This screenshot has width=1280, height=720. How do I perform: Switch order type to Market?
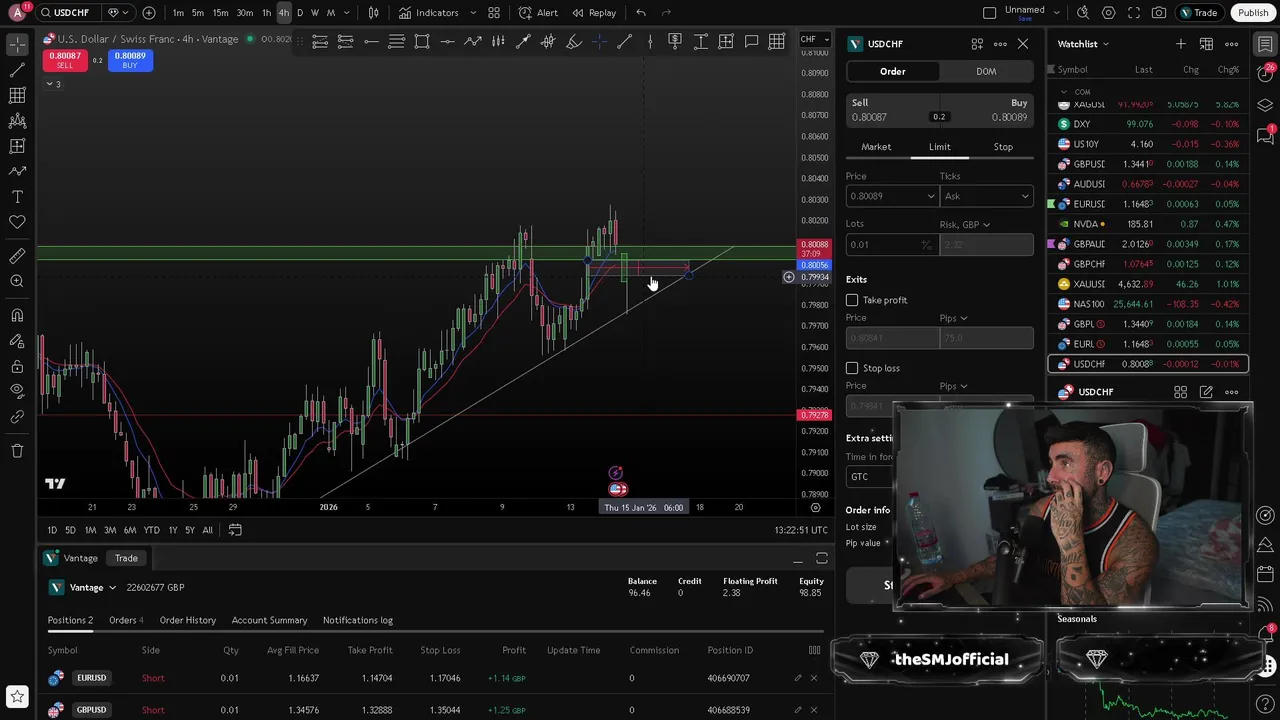pos(876,147)
